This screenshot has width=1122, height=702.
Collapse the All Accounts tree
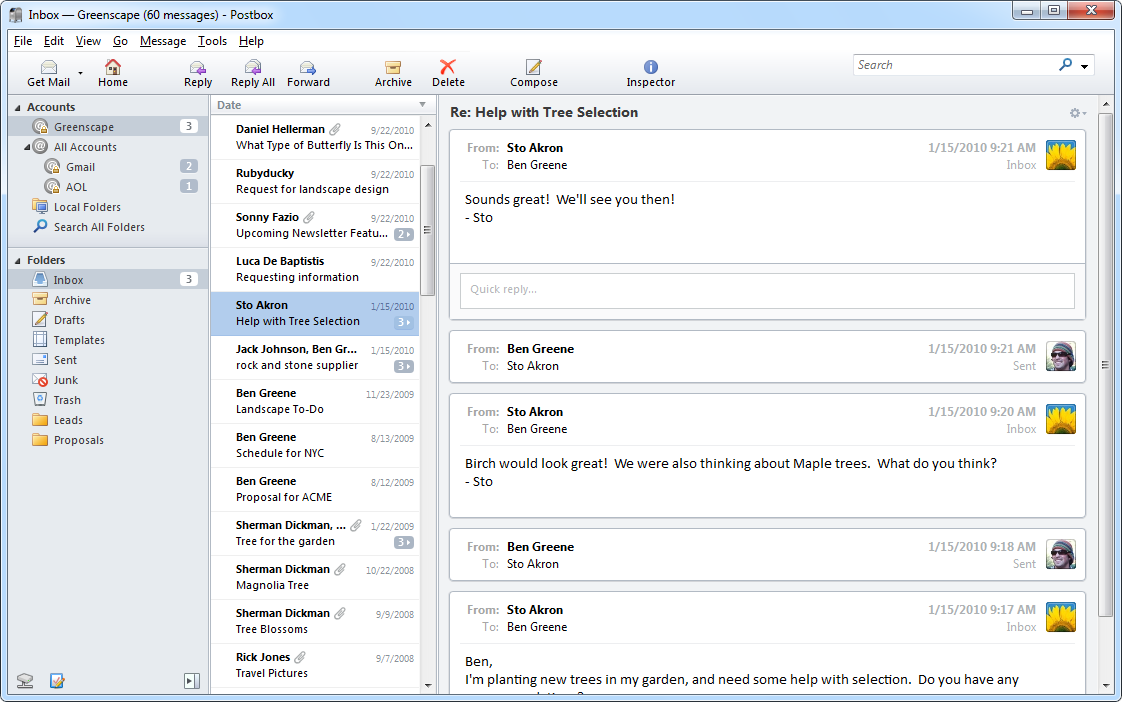coord(28,147)
